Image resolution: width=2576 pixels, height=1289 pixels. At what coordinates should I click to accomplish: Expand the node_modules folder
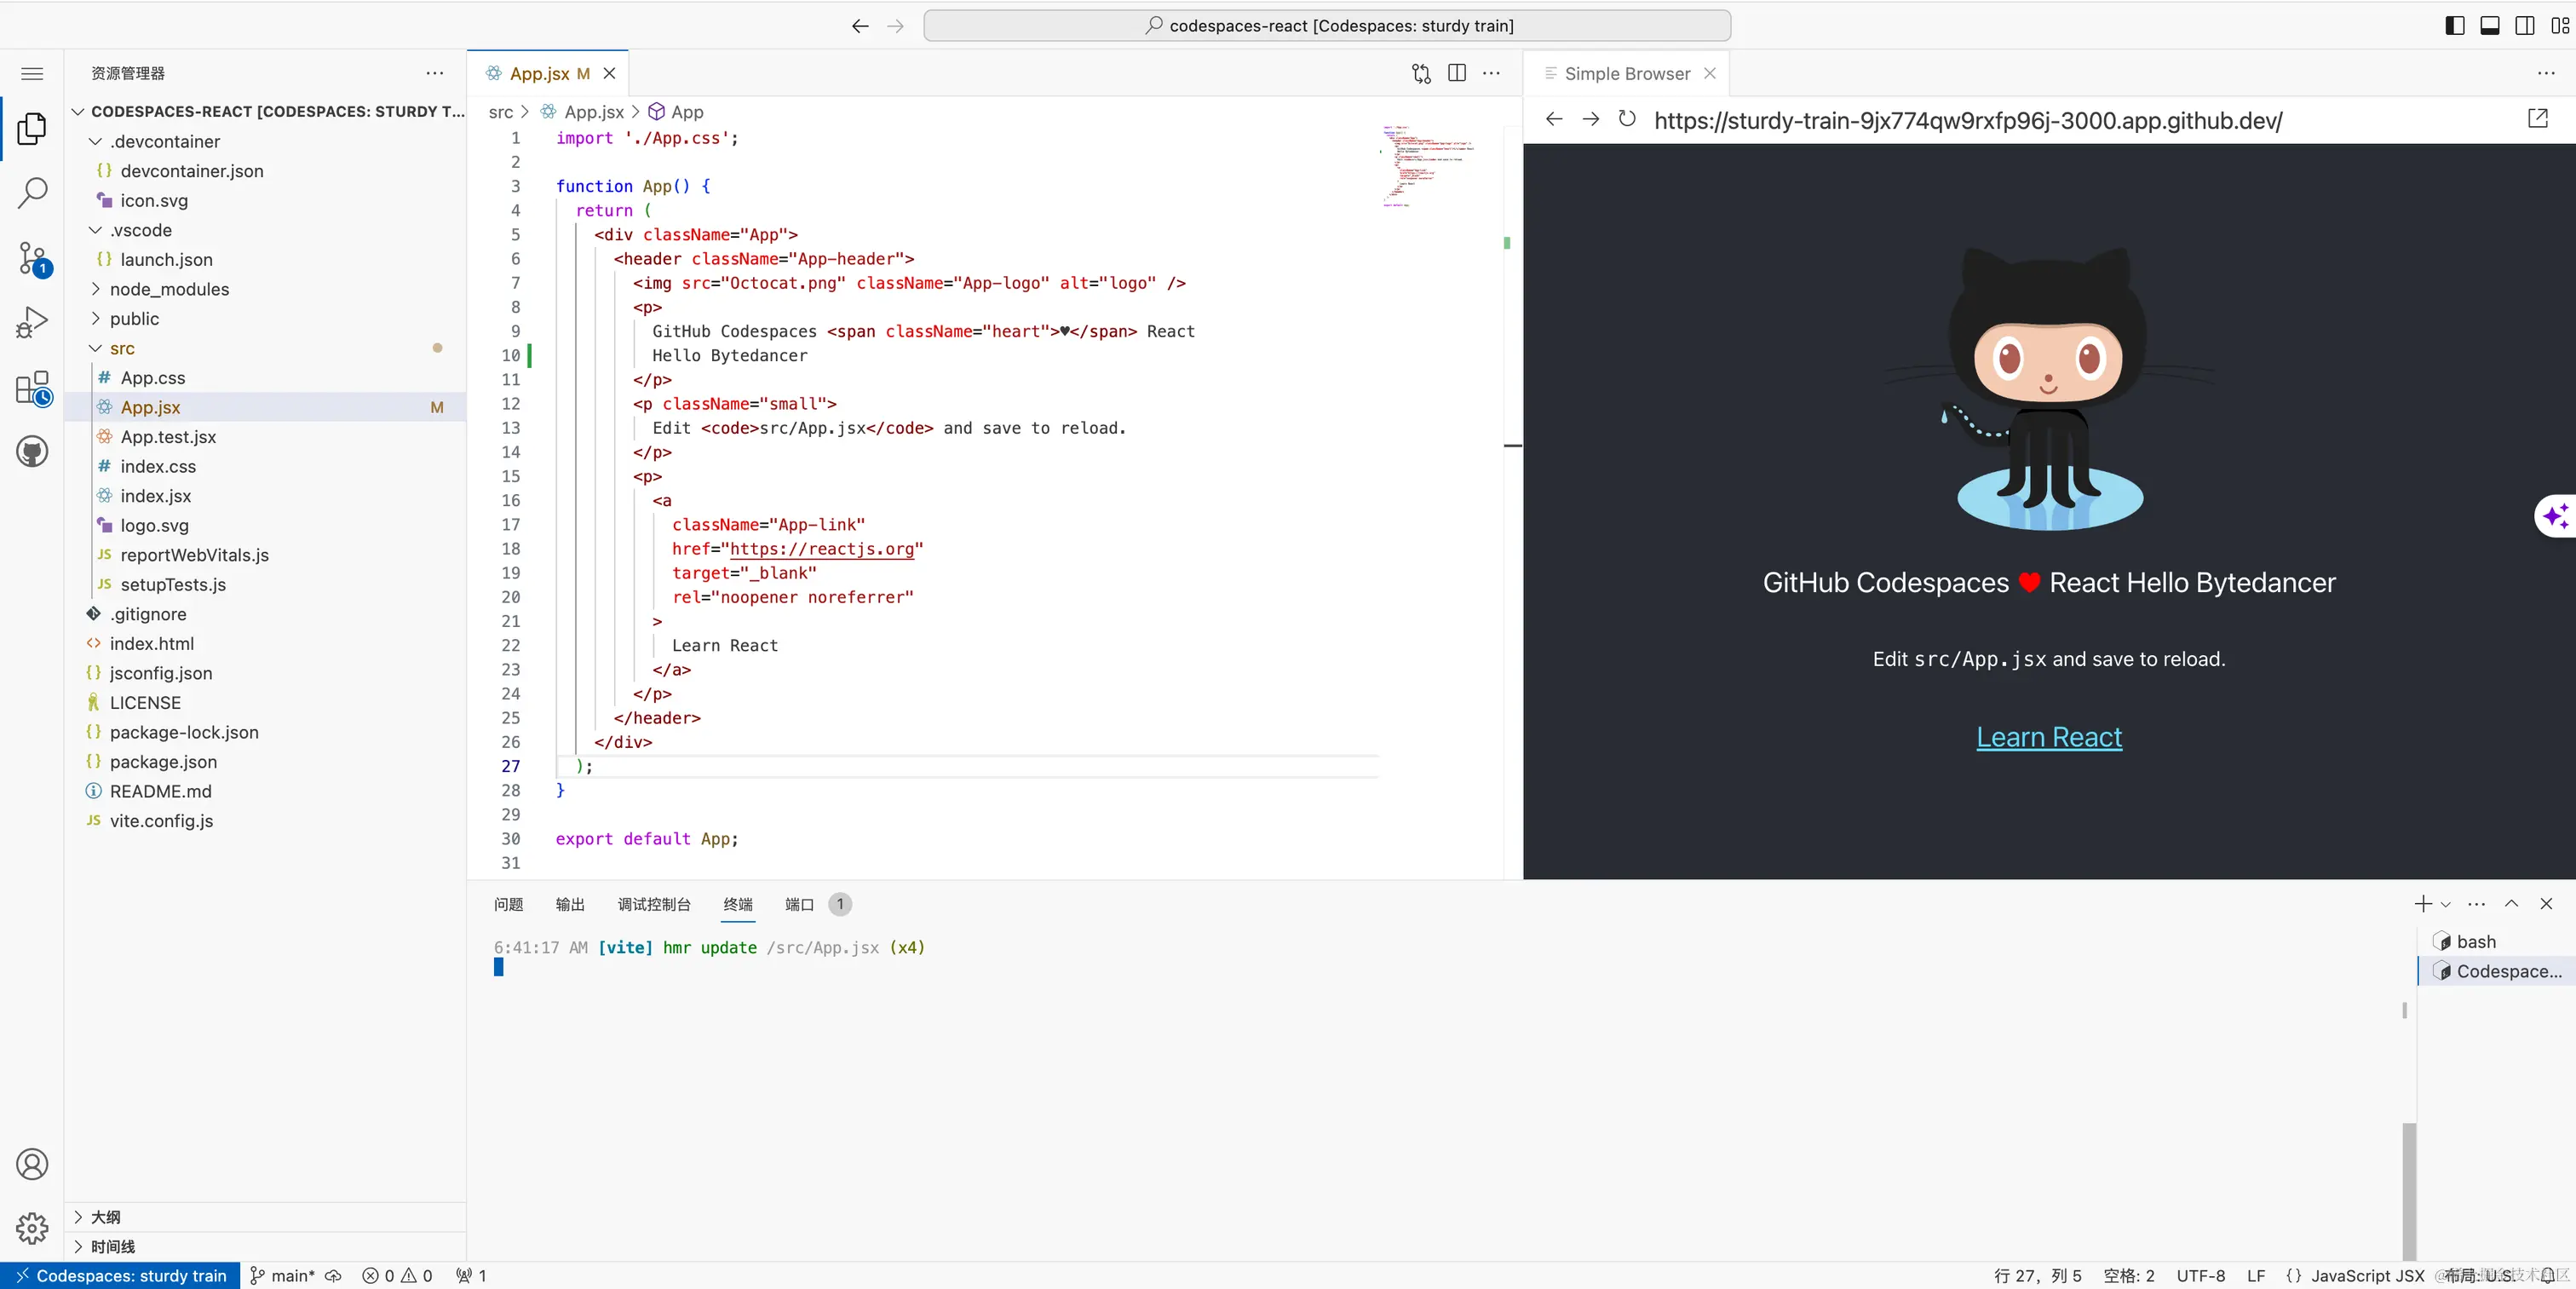[x=169, y=289]
